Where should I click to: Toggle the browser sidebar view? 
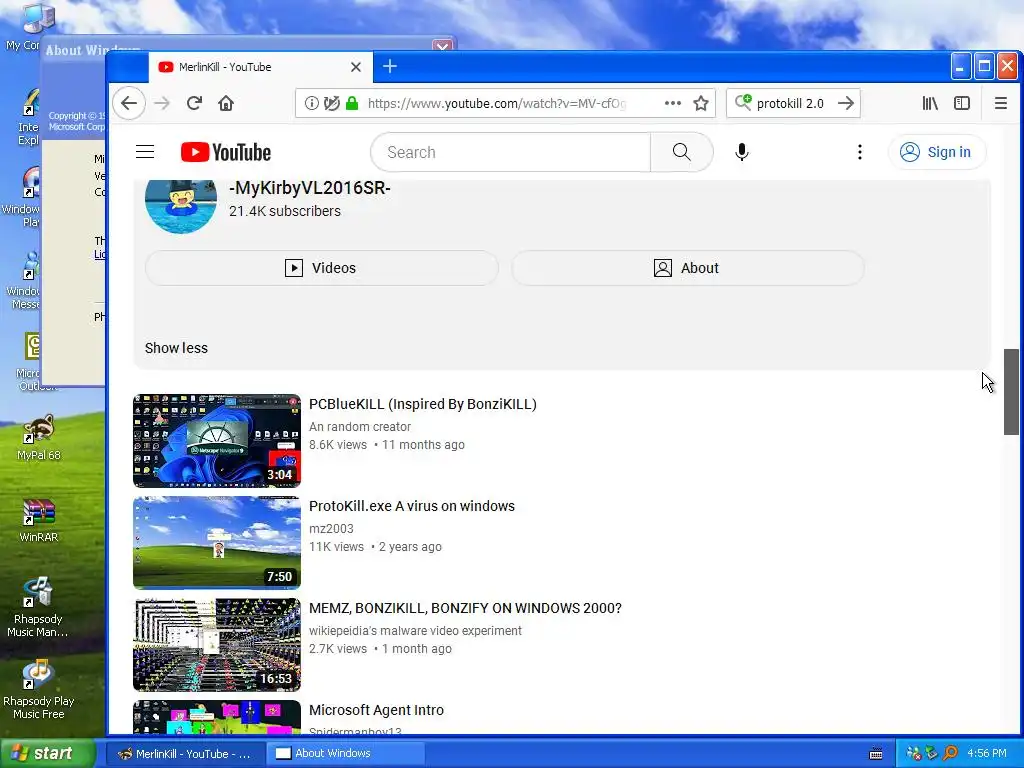point(962,103)
